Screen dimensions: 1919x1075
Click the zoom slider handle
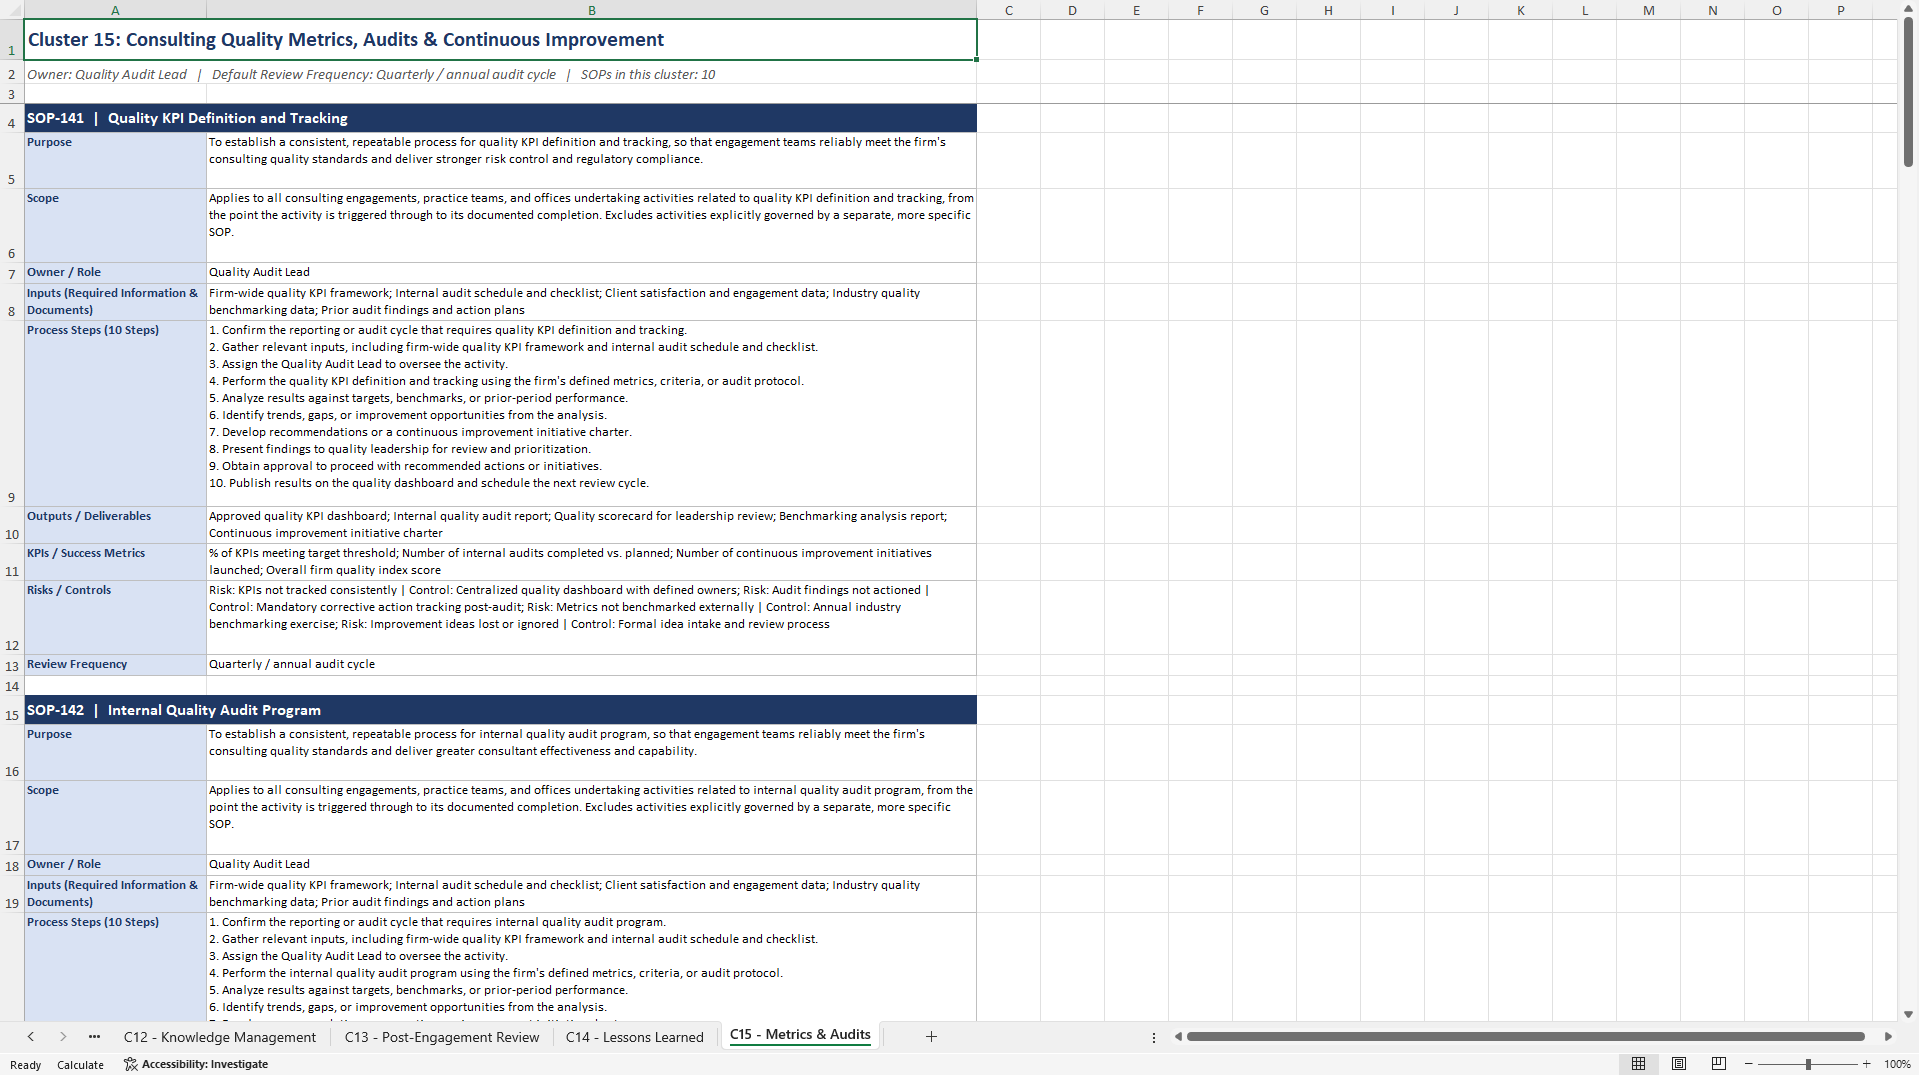[x=1808, y=1064]
